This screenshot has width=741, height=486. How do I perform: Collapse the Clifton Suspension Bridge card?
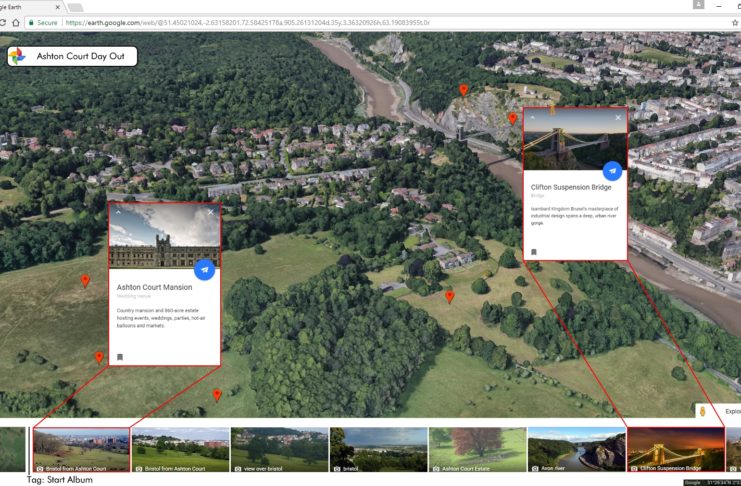click(532, 117)
